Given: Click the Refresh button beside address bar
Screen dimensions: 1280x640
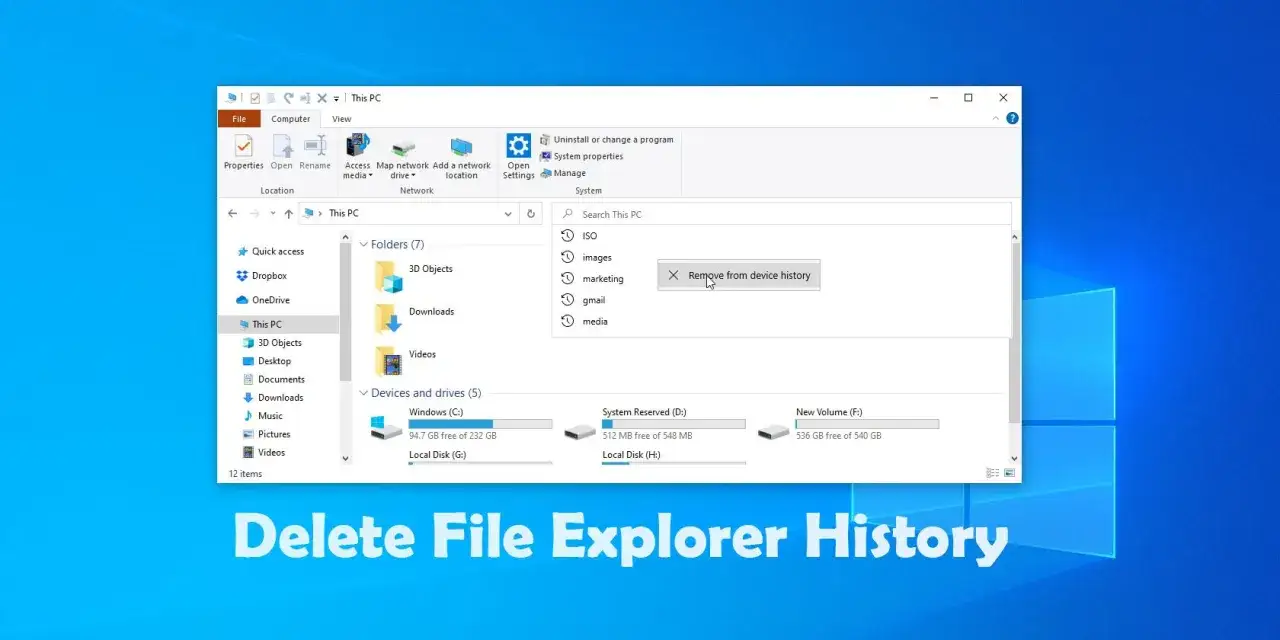Looking at the screenshot, I should [533, 213].
